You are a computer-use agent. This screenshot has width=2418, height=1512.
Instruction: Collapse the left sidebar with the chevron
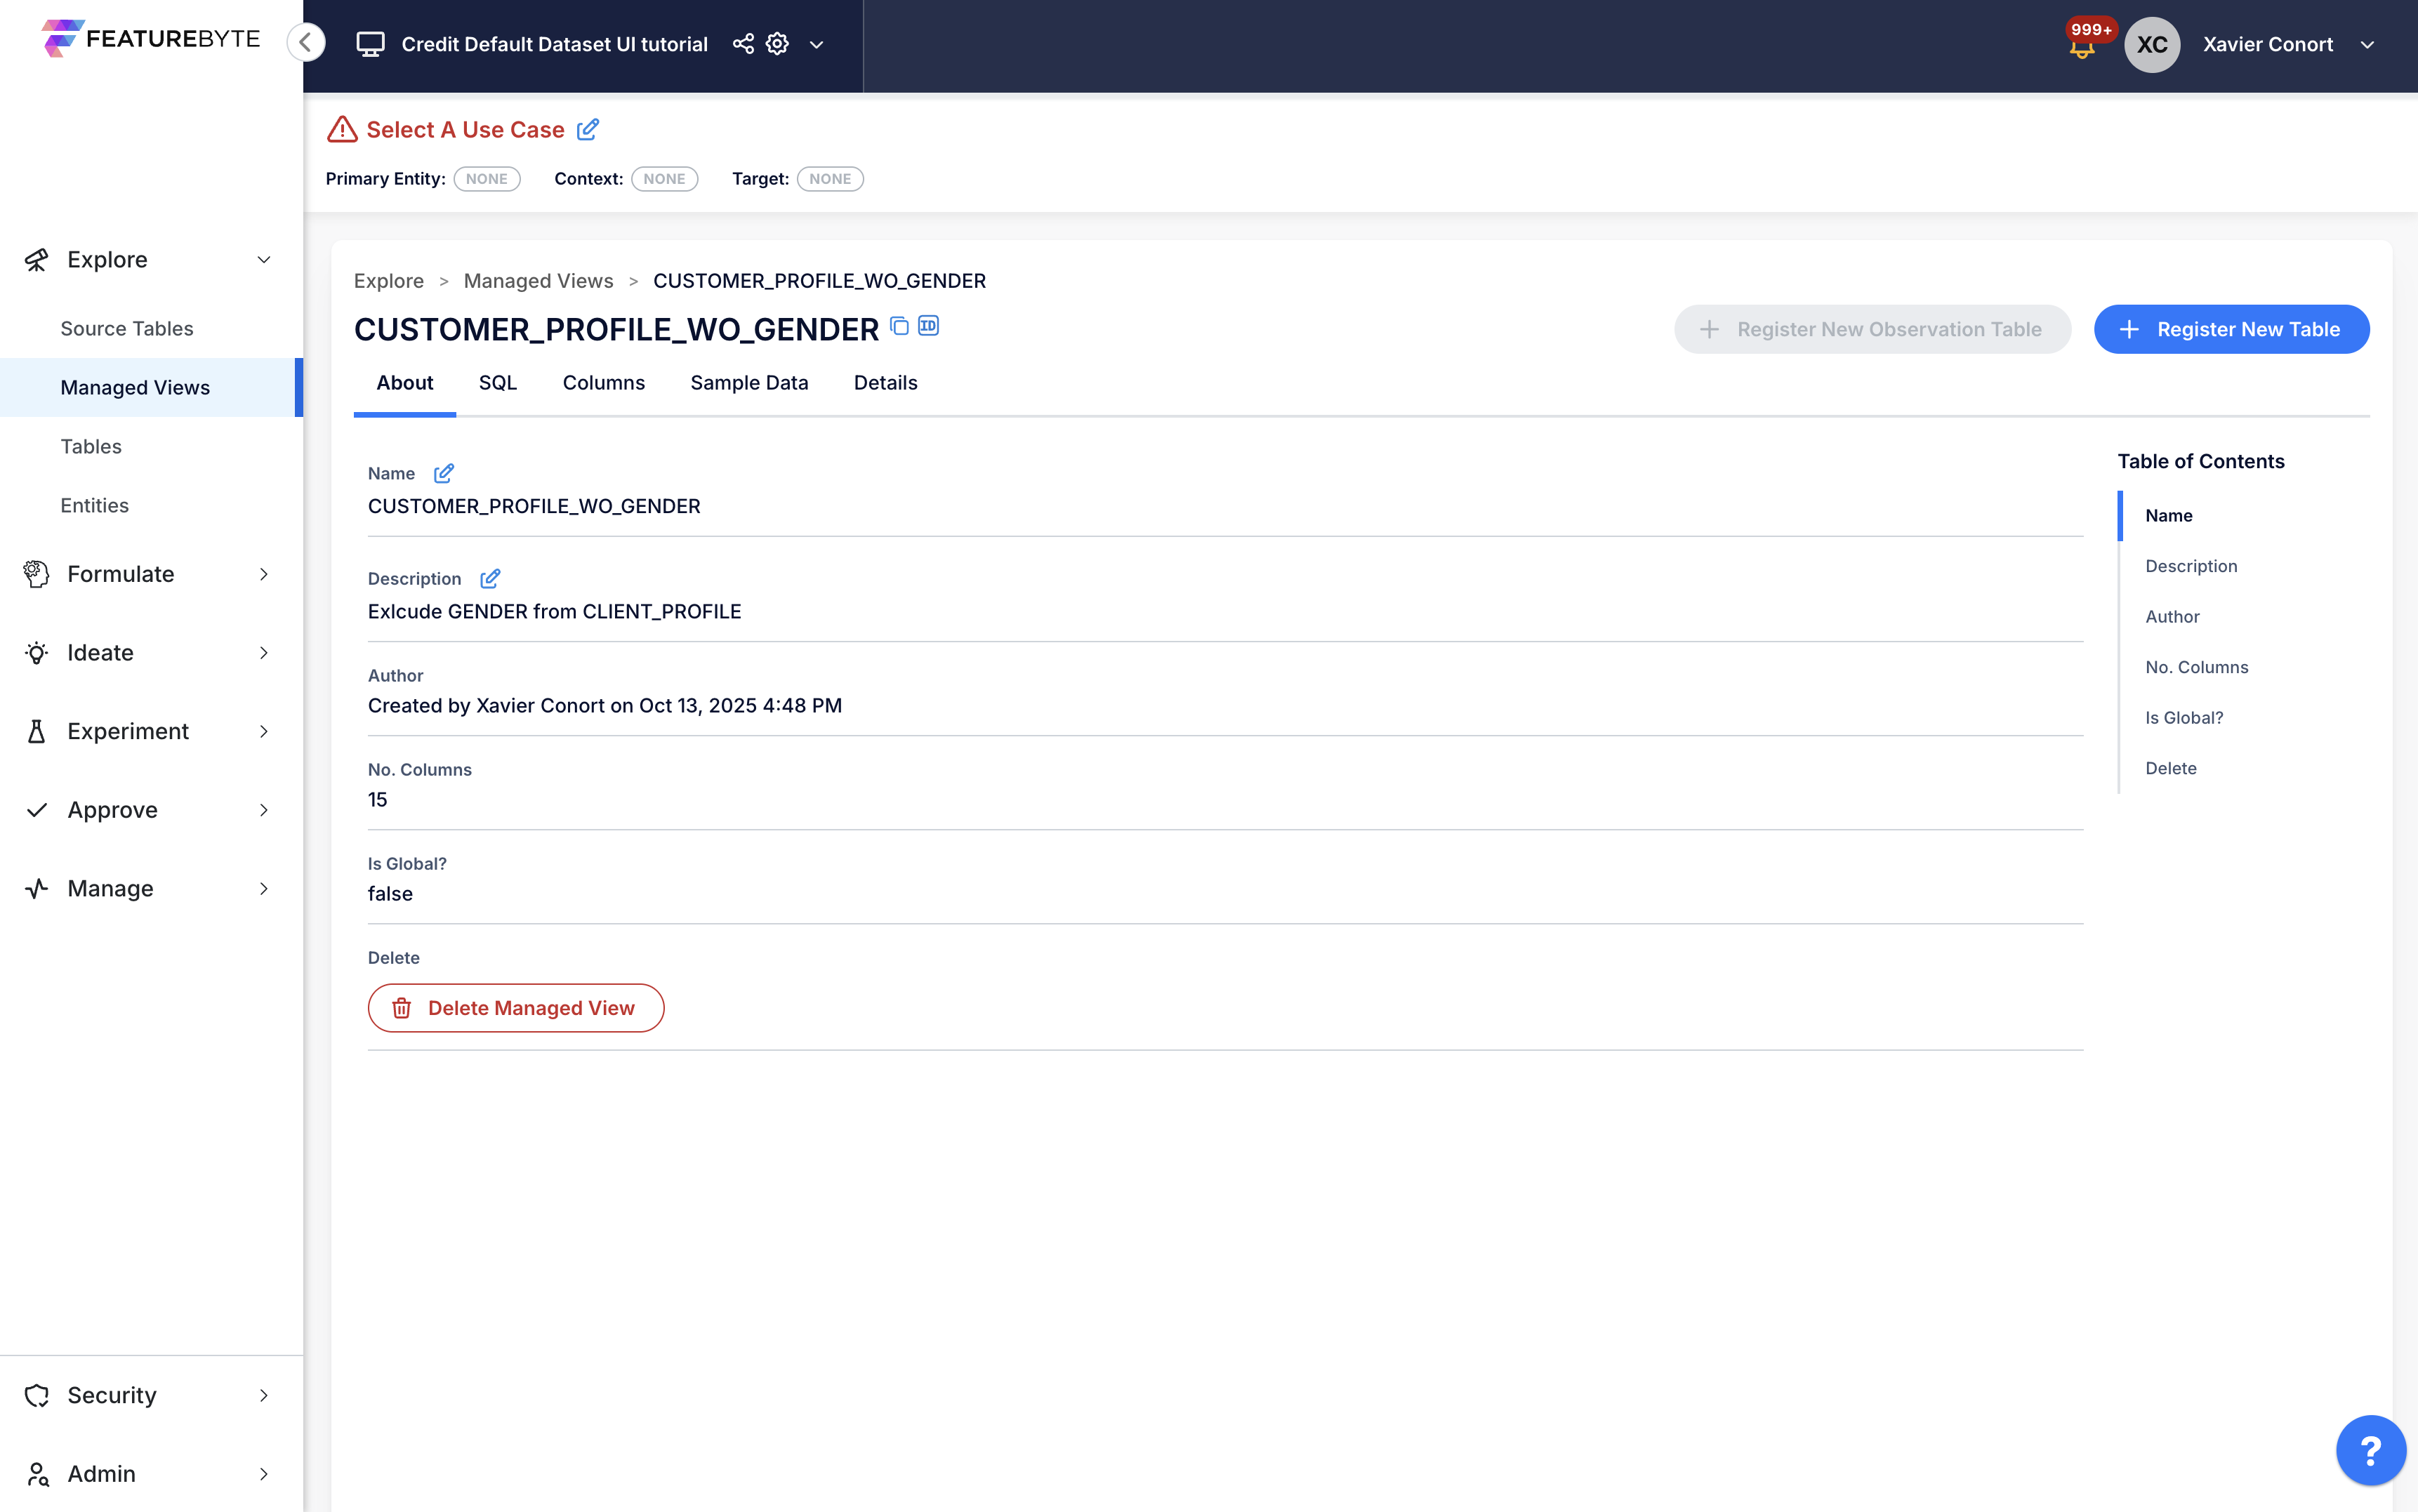(306, 42)
